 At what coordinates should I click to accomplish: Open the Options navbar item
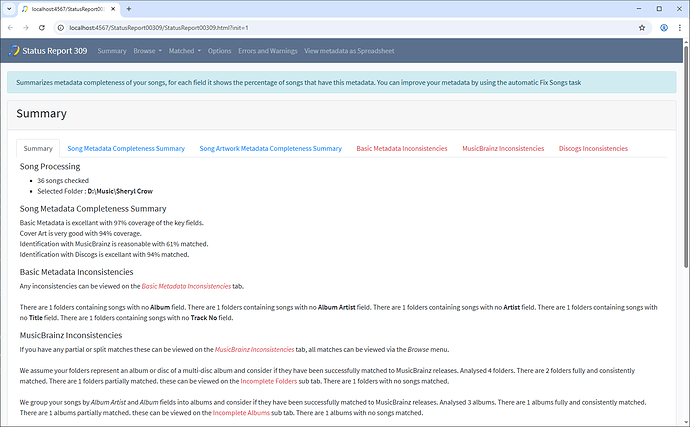[220, 51]
